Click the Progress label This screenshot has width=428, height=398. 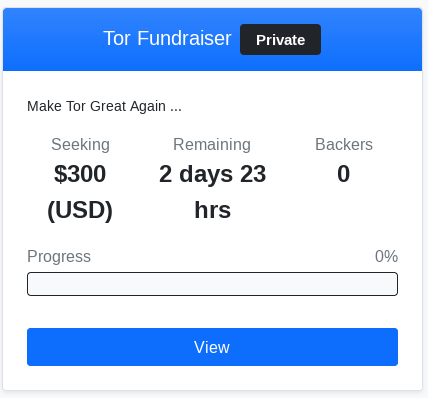coord(59,256)
